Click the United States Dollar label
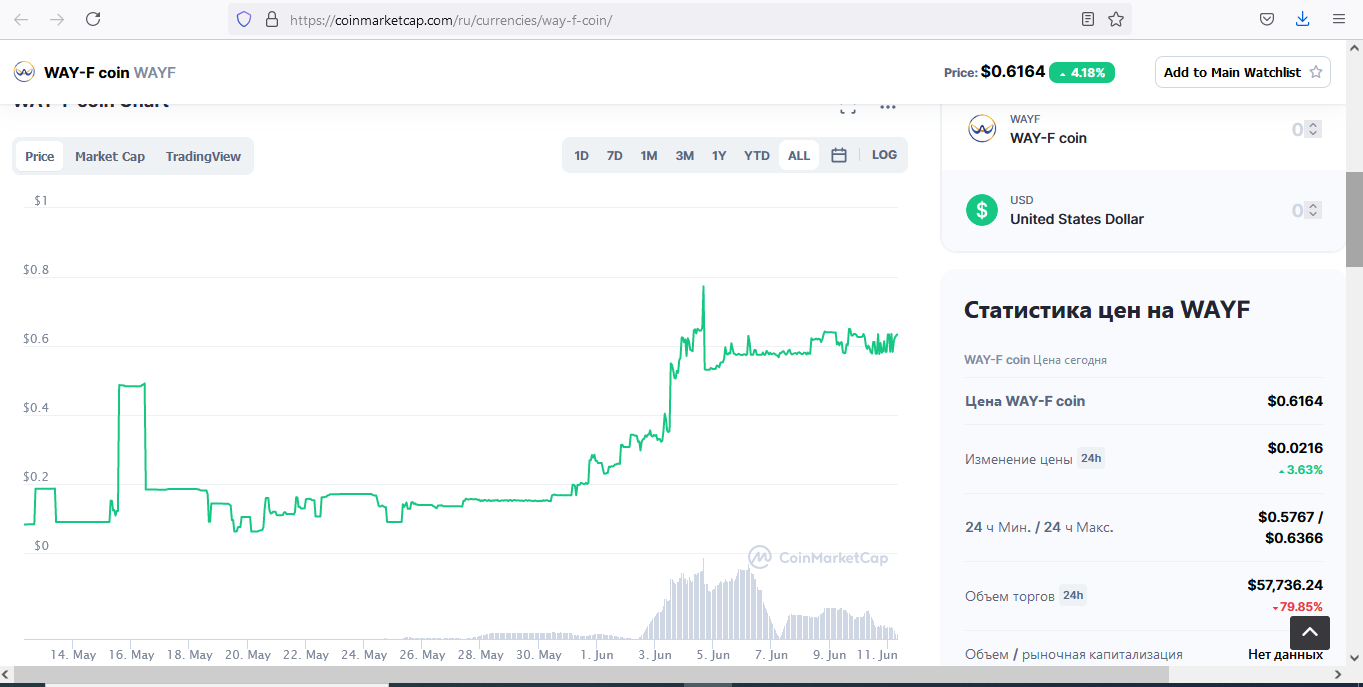 pyautogui.click(x=1077, y=219)
